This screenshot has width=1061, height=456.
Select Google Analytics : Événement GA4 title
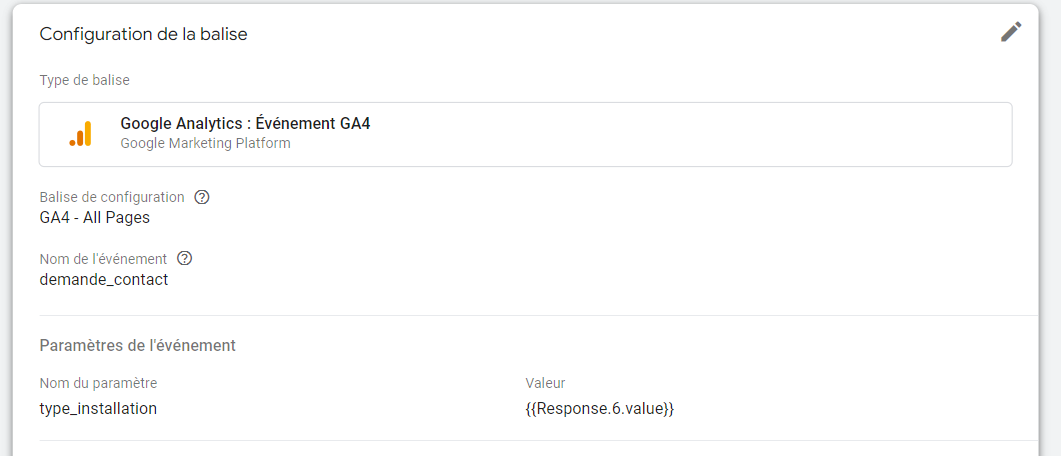[245, 124]
